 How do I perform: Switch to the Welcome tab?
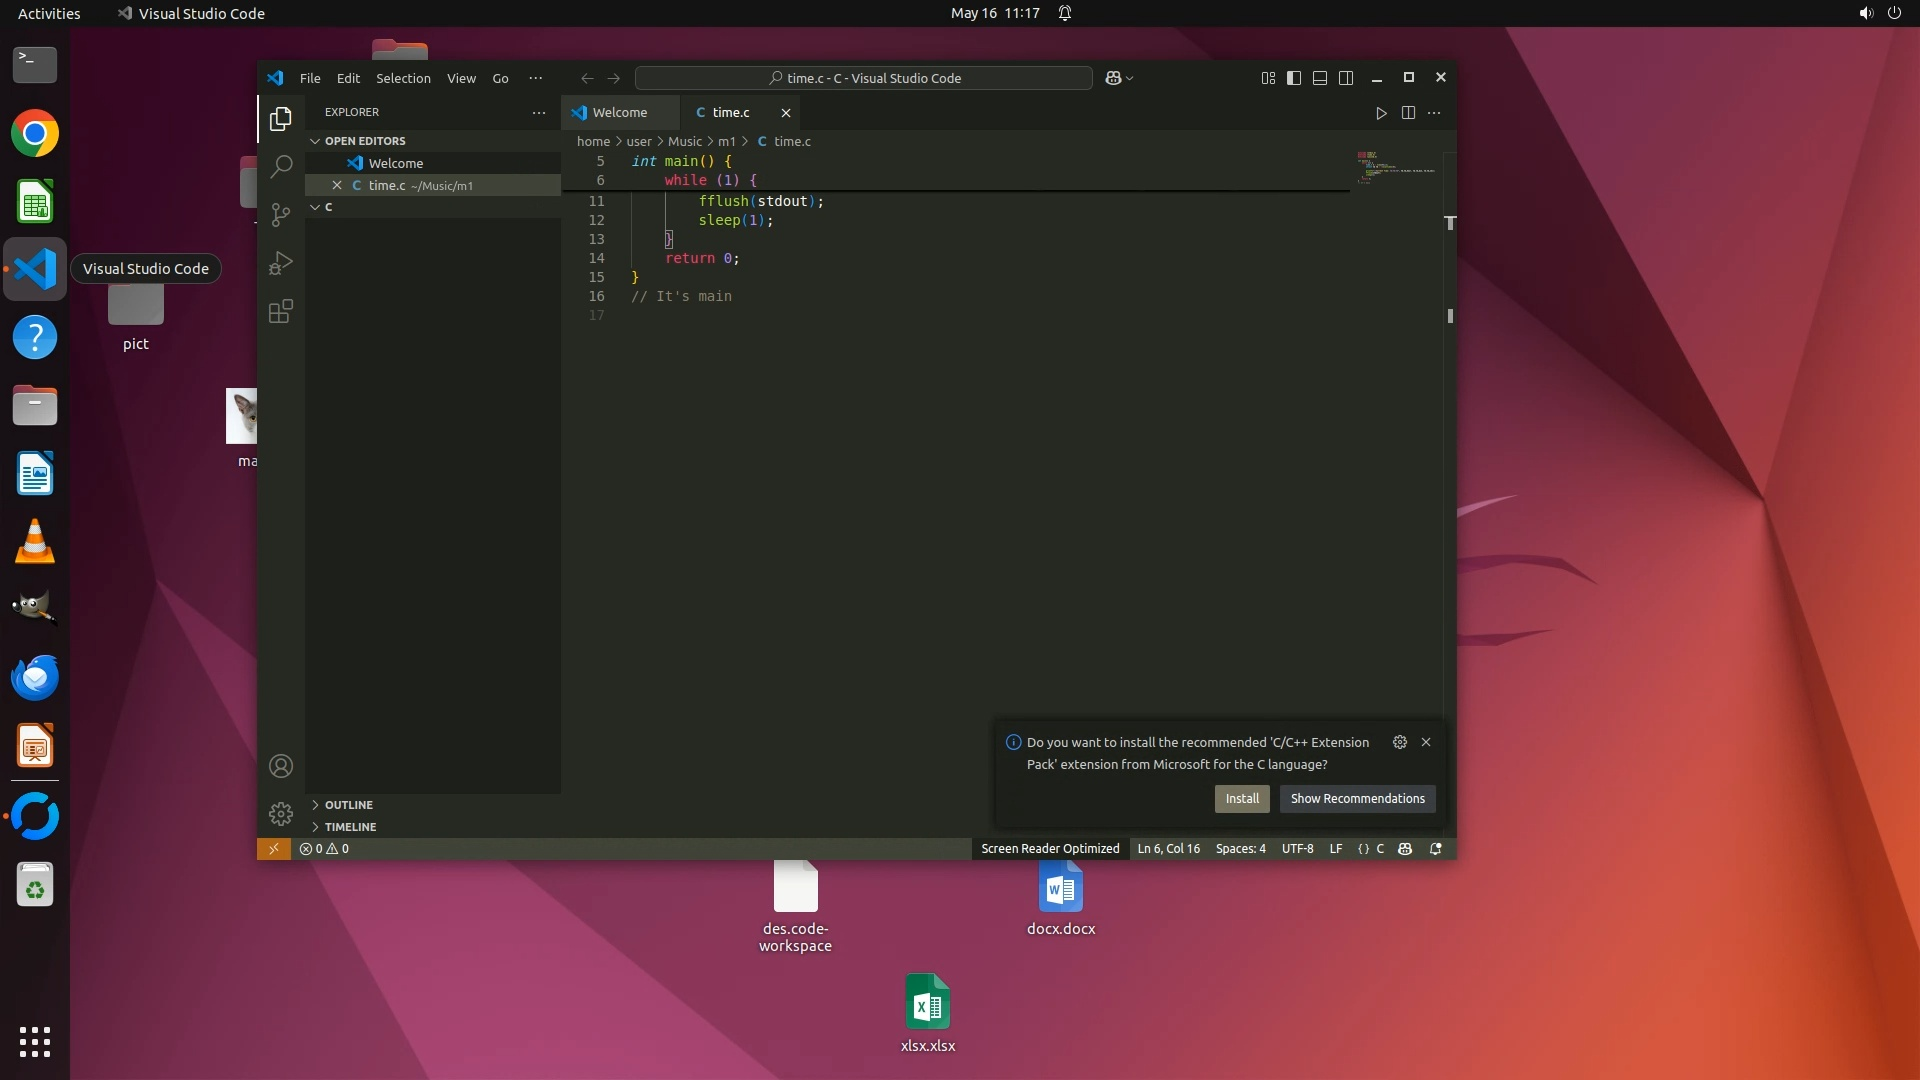click(619, 113)
